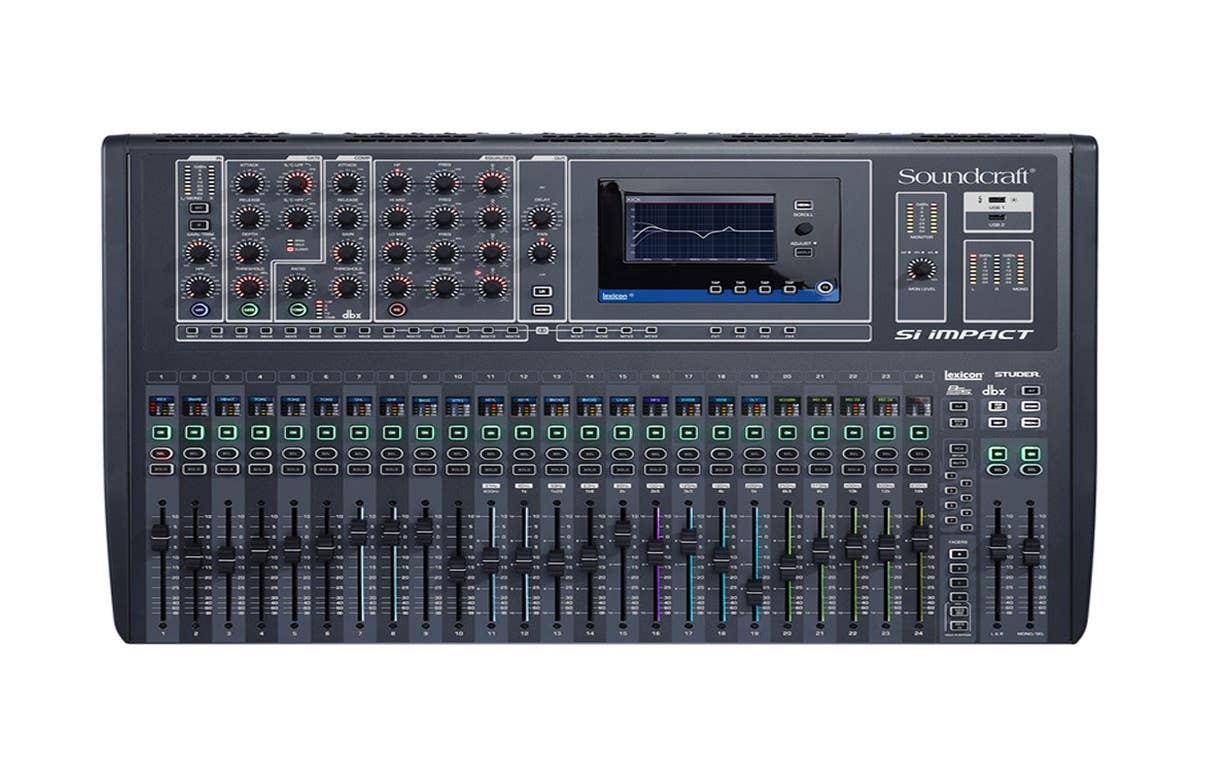Toggle the ON button for channel 12
The image size is (1215, 759).
pos(523,432)
